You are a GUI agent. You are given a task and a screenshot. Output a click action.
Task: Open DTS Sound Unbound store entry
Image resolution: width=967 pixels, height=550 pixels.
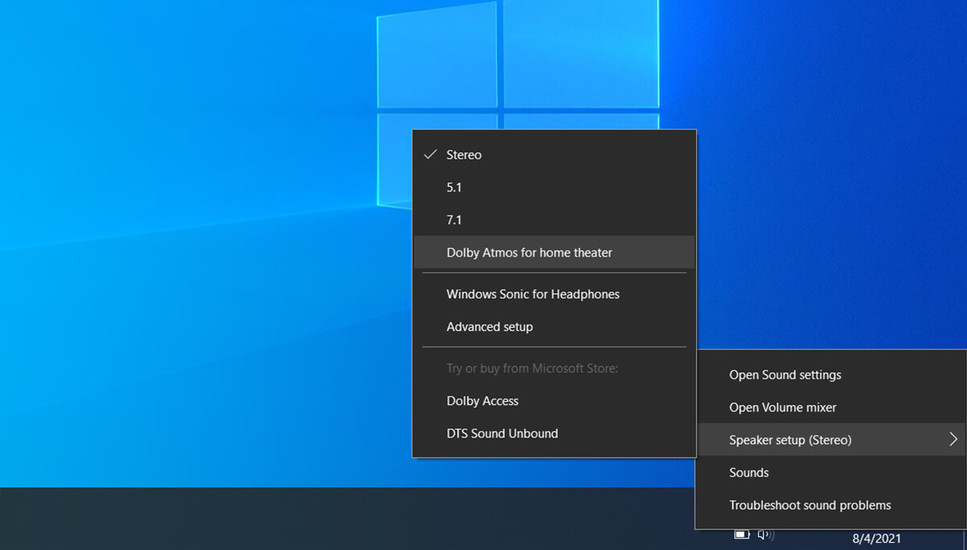[554, 433]
